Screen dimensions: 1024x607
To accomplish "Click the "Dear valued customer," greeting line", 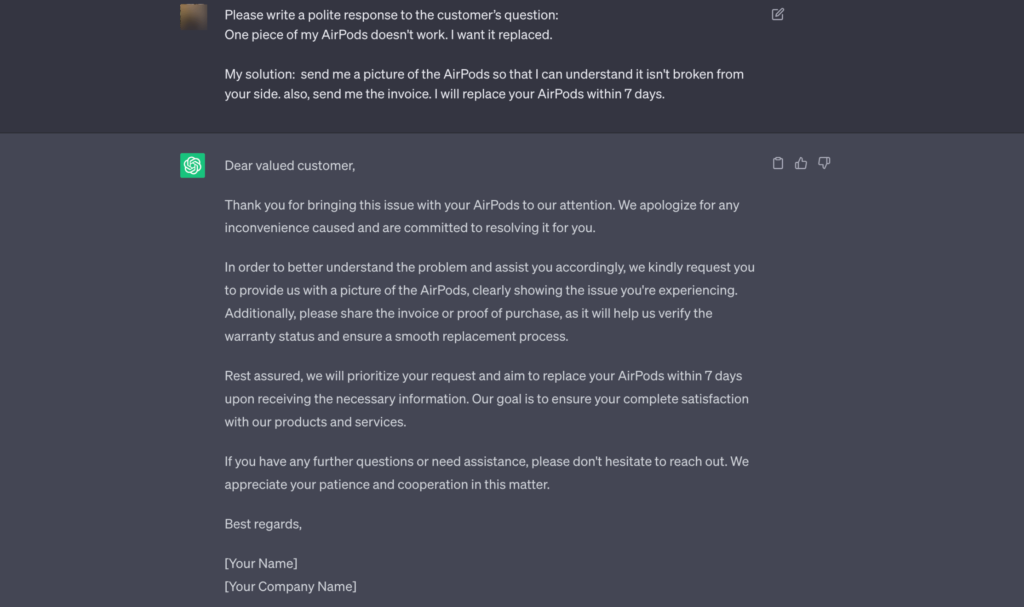I will pos(290,166).
